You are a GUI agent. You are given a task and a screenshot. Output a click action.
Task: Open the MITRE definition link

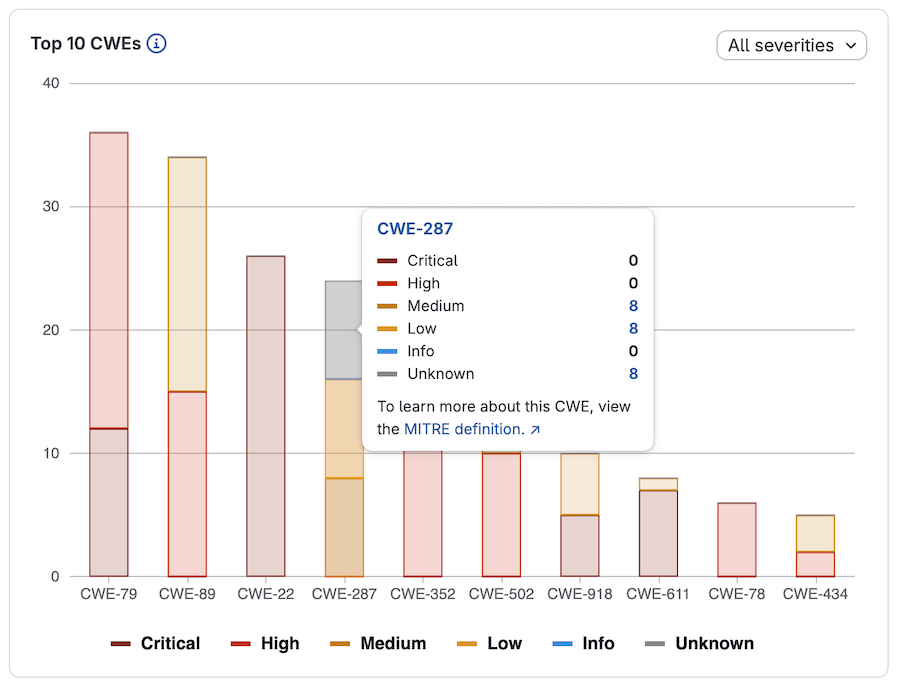coord(463,429)
